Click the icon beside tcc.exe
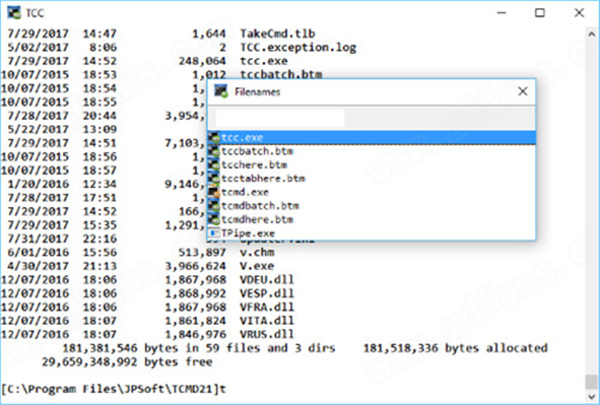600x405 pixels. click(214, 137)
